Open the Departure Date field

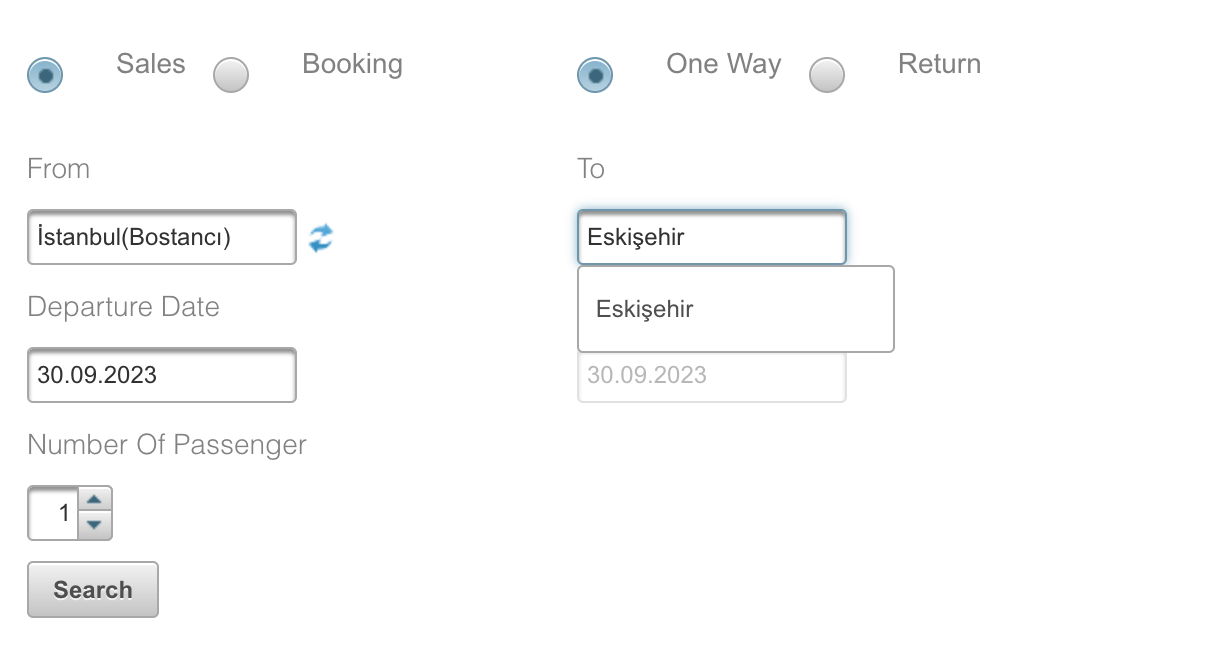[x=162, y=375]
